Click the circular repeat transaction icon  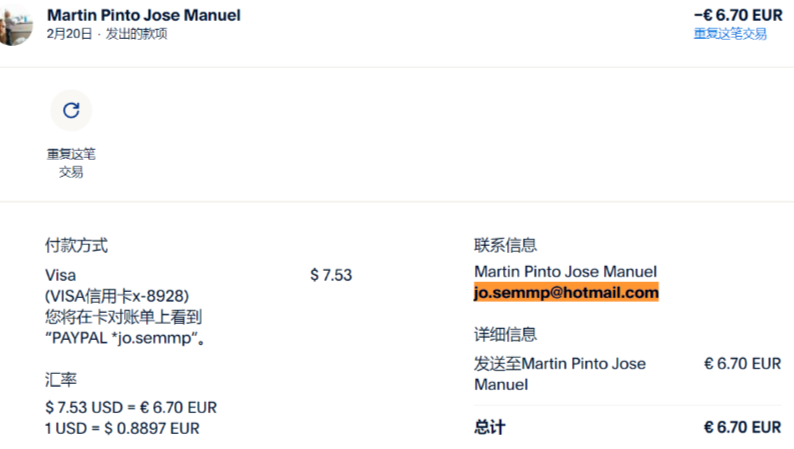click(71, 110)
